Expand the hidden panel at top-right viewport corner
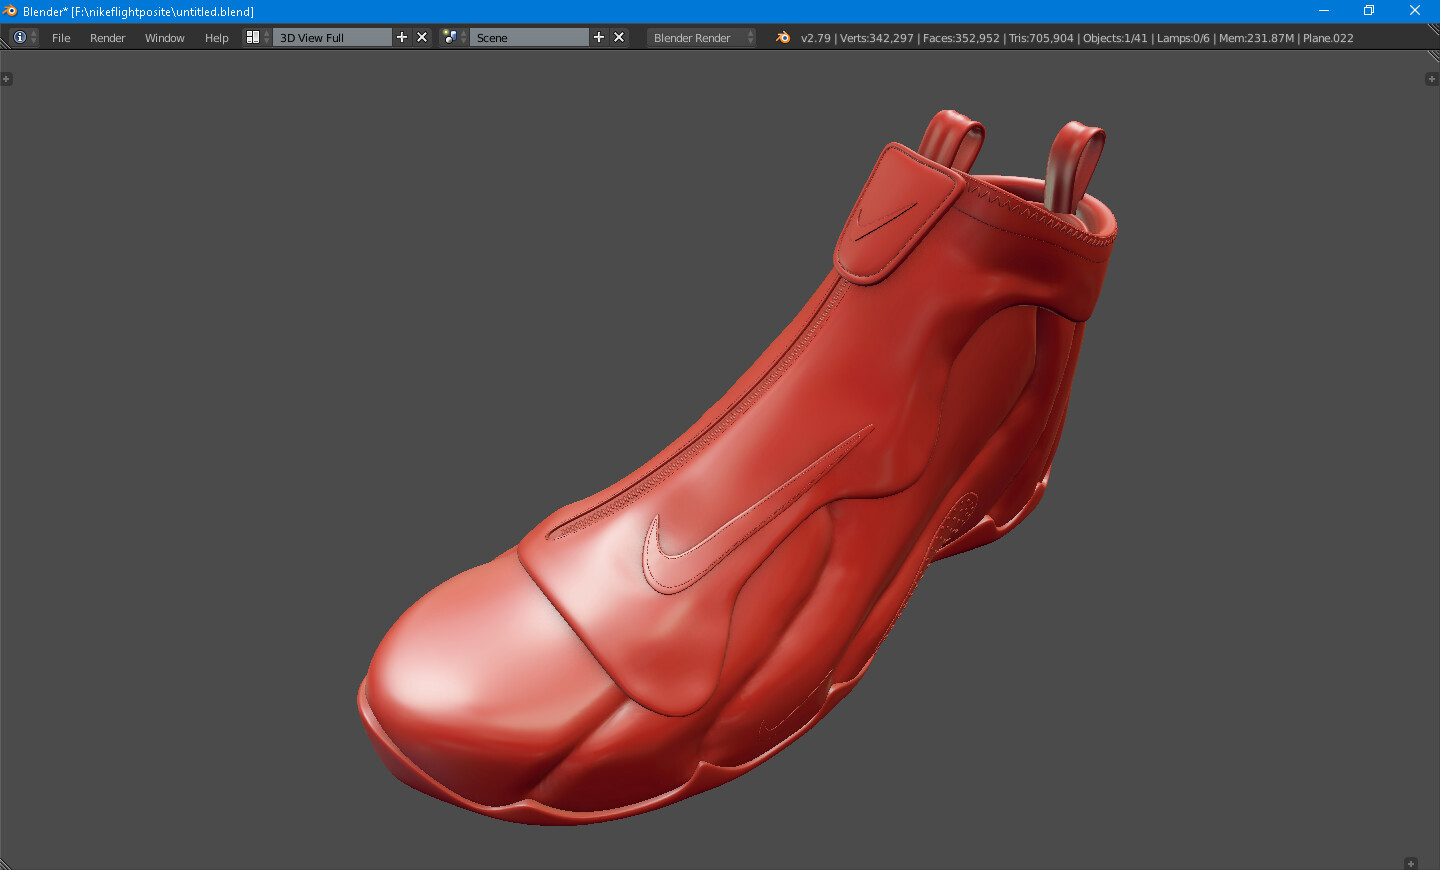 click(x=1433, y=79)
